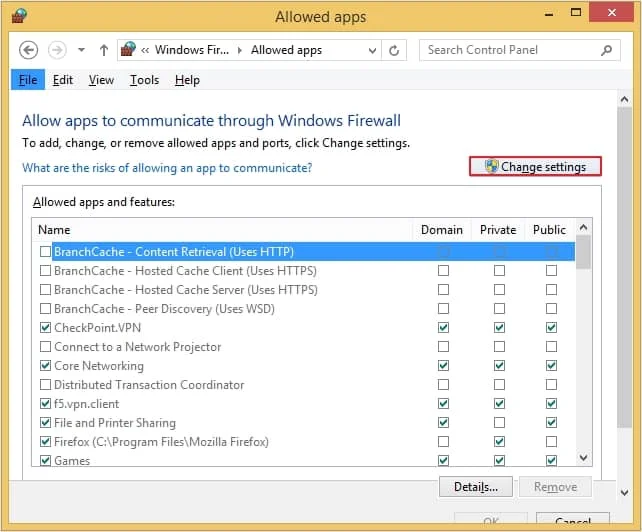Expand the address bar history dropdown
This screenshot has width=642, height=532.
pos(372,50)
